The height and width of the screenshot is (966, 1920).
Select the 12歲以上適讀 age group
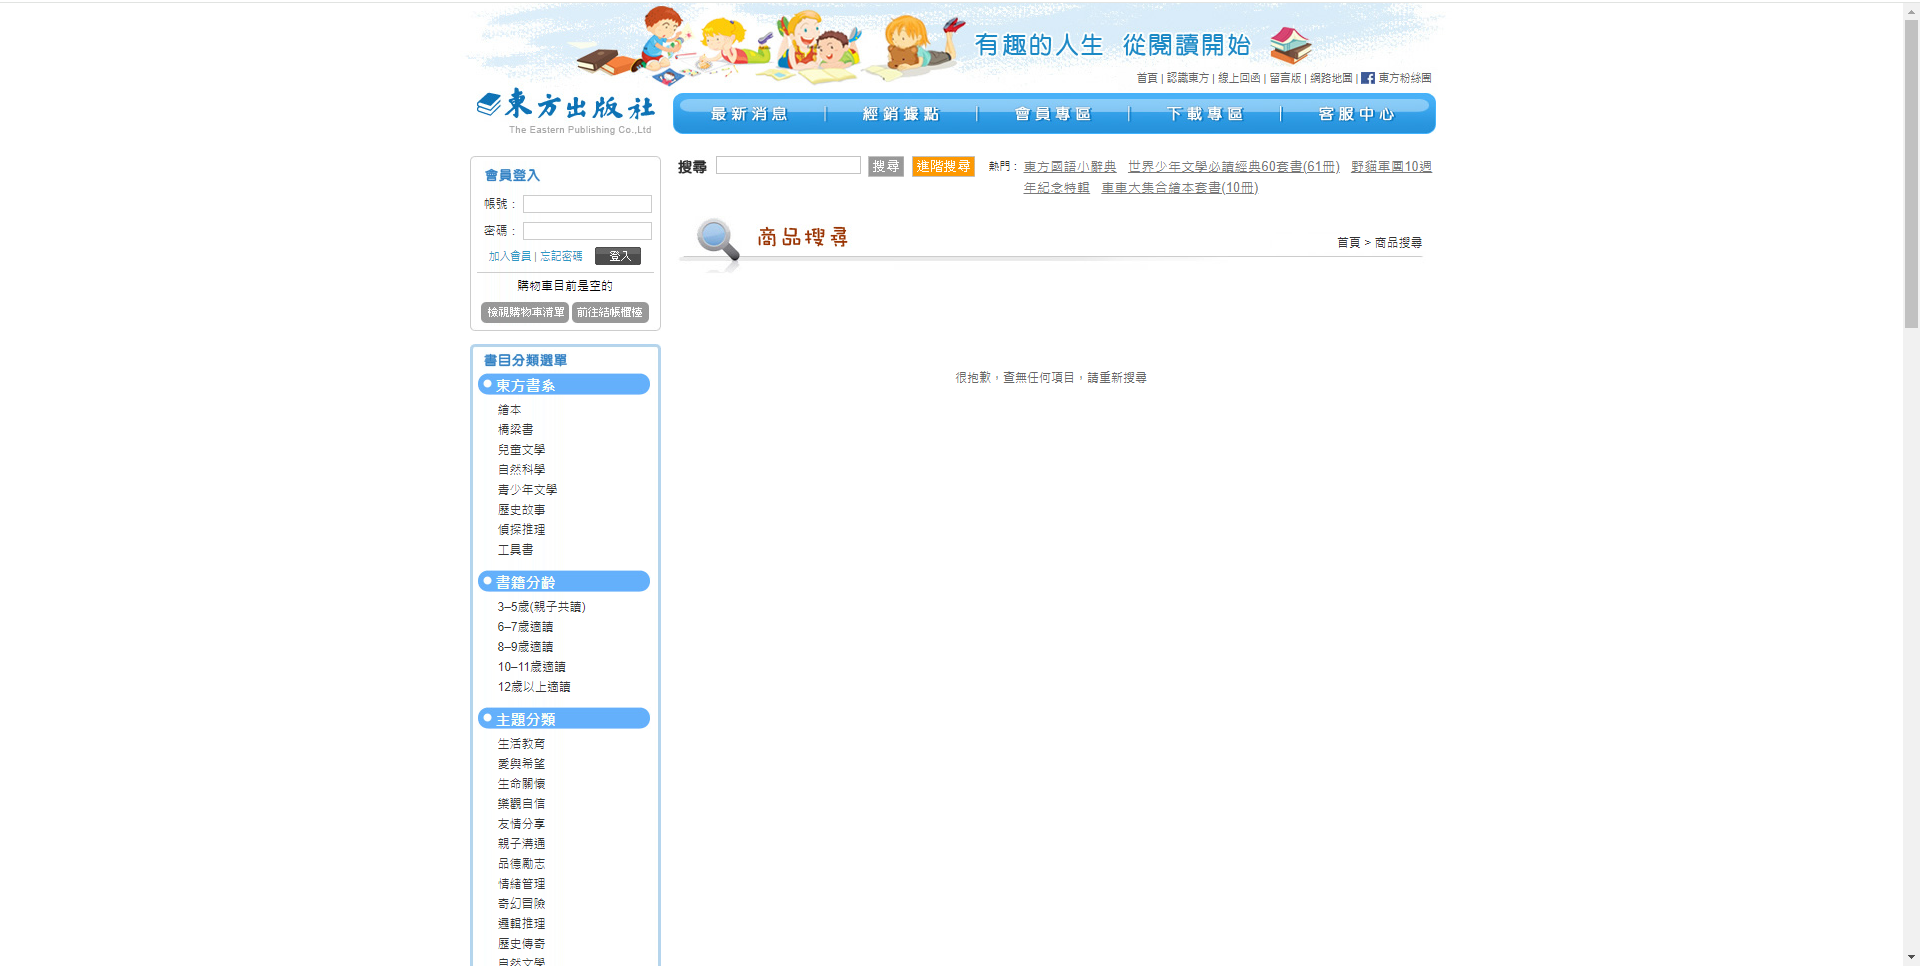click(x=534, y=687)
